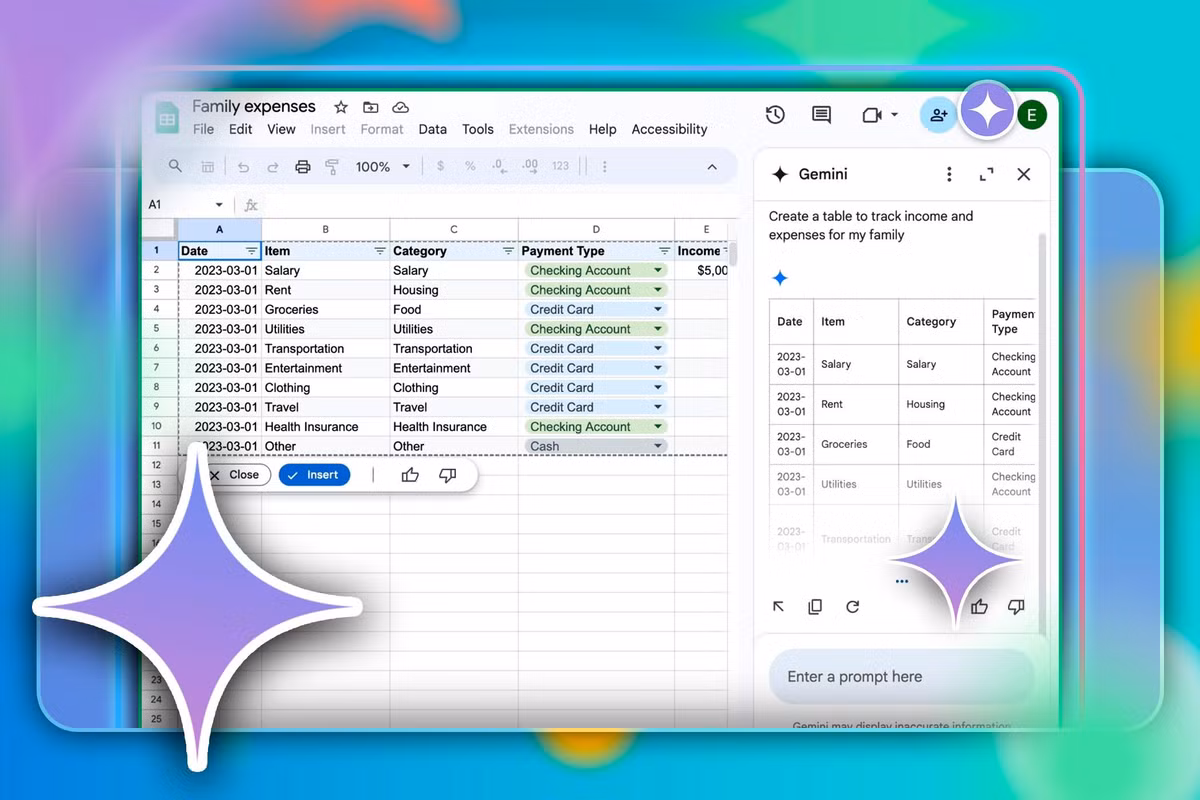Toggle the Date column filter
Viewport: 1200px width, 800px height.
point(251,251)
